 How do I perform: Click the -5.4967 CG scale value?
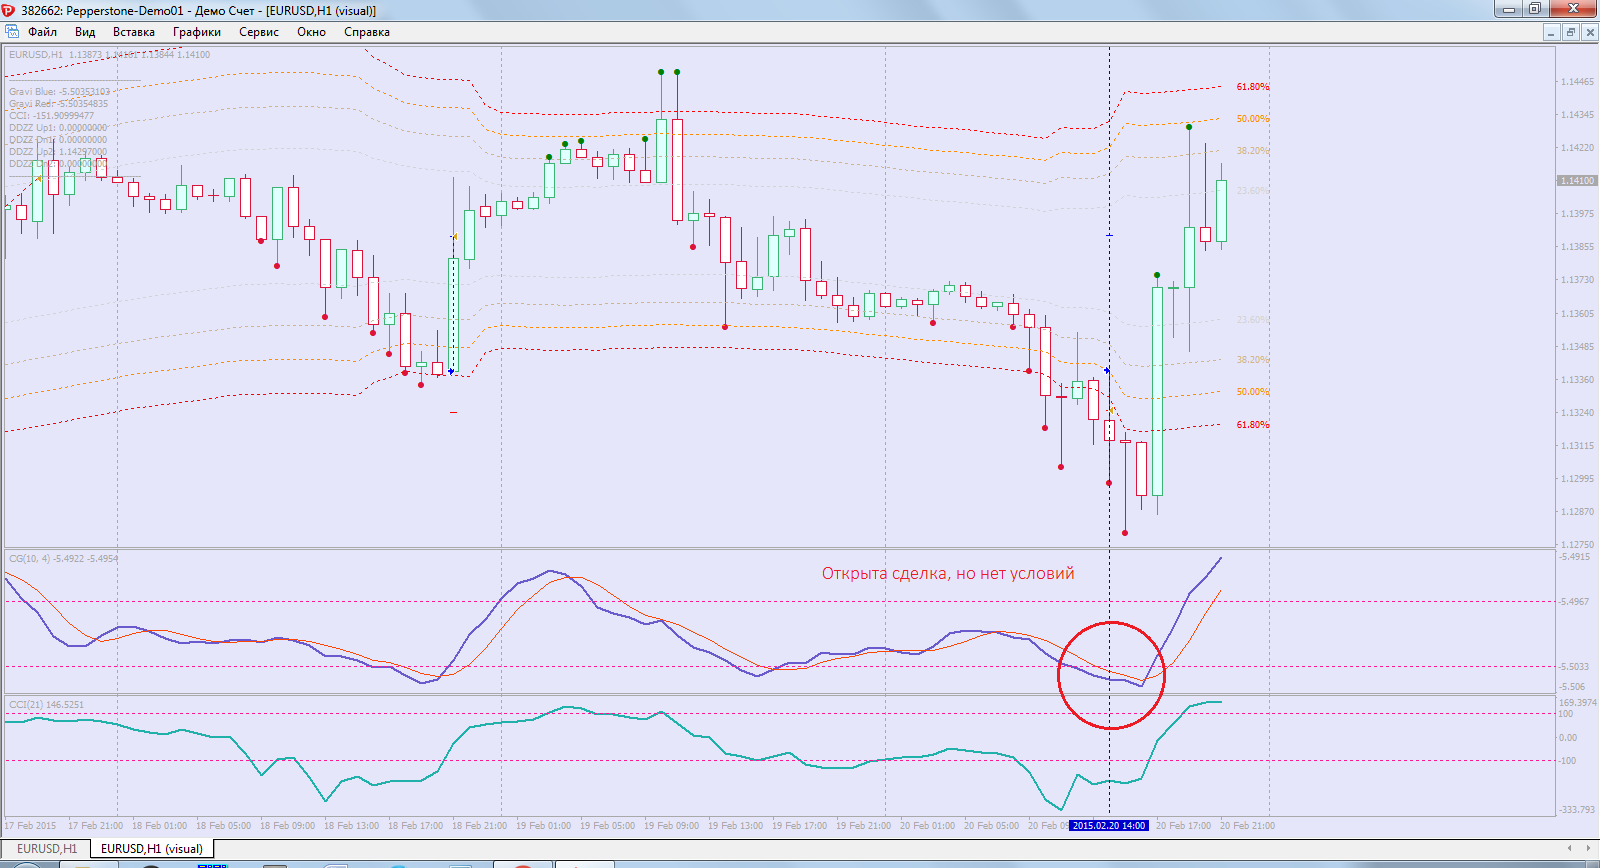pos(1573,602)
